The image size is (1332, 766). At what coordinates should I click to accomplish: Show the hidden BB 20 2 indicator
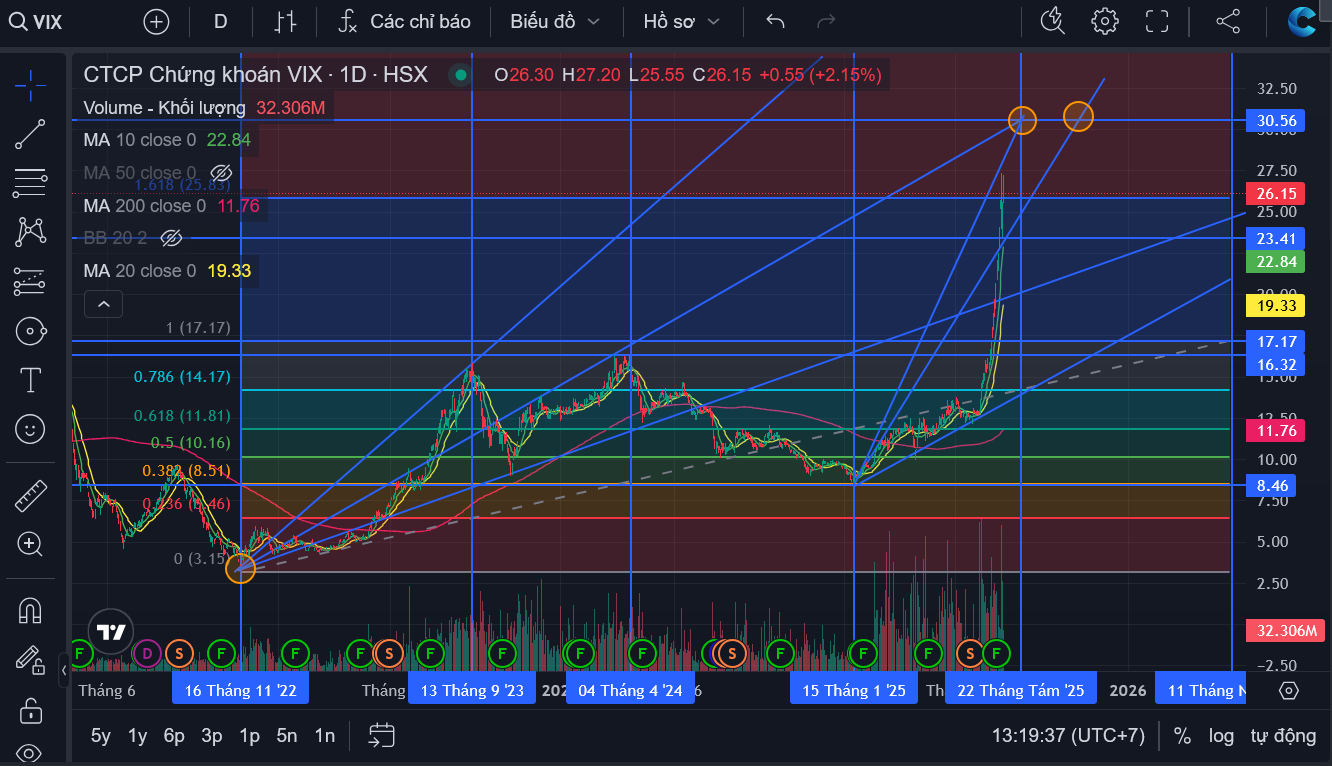pyautogui.click(x=172, y=238)
